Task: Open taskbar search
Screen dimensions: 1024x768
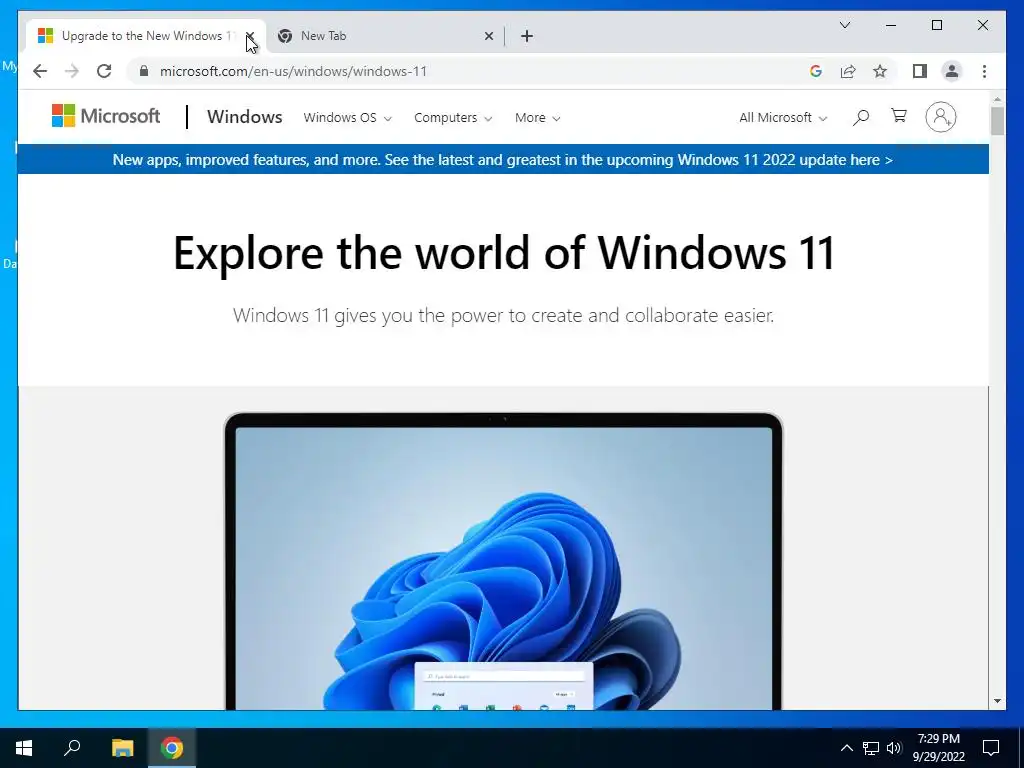Action: pyautogui.click(x=72, y=747)
